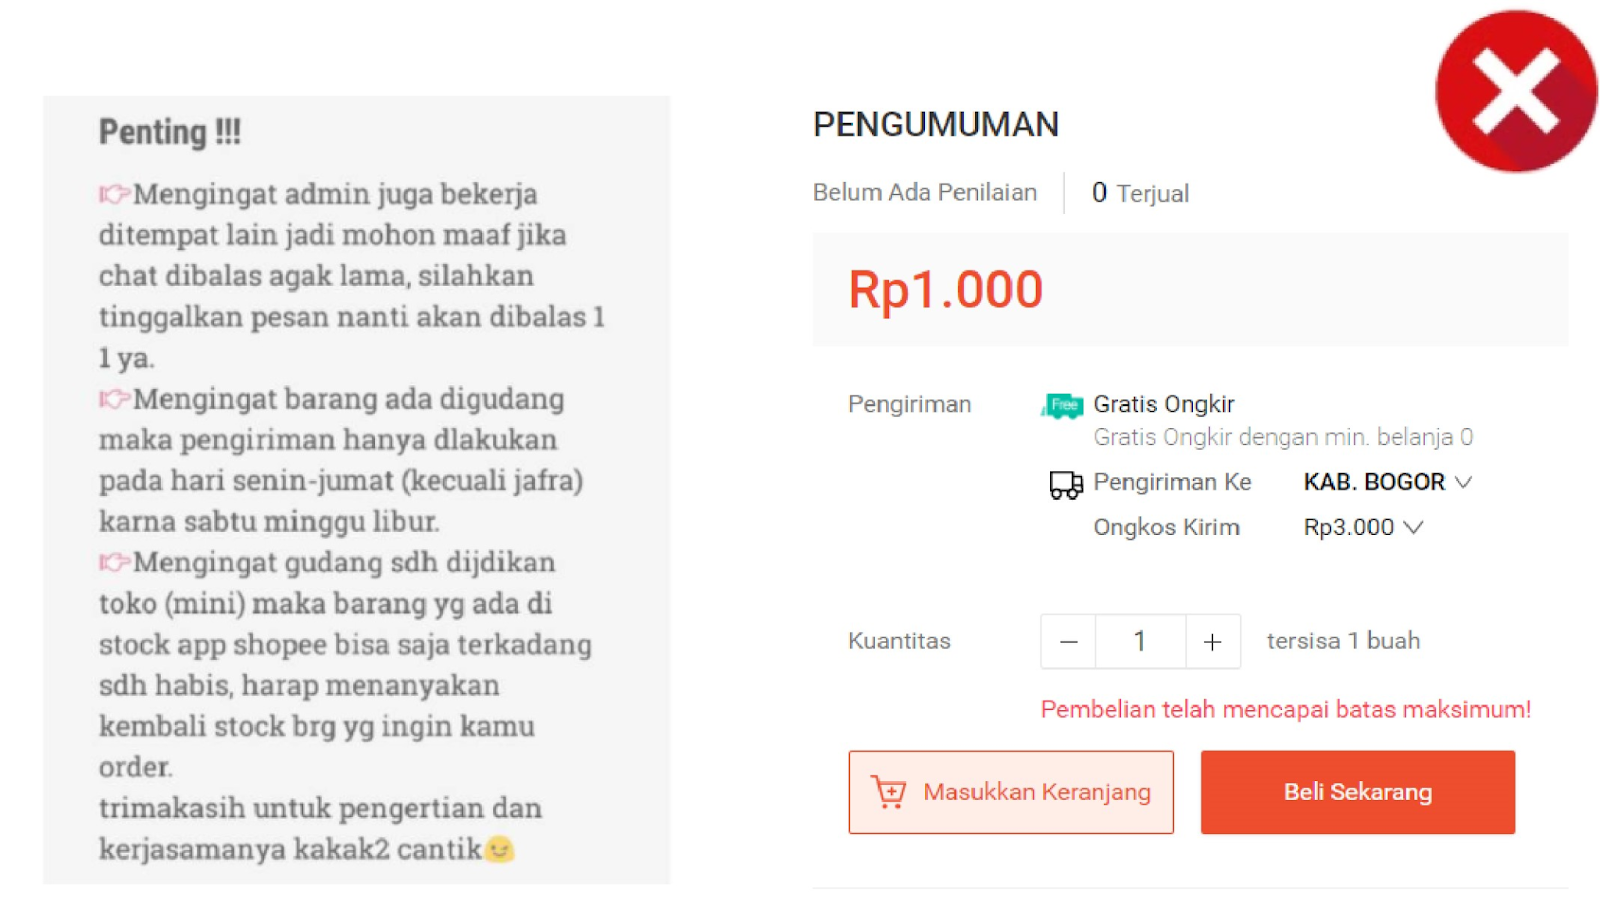Click the Beli Sekarang button

point(1357,792)
